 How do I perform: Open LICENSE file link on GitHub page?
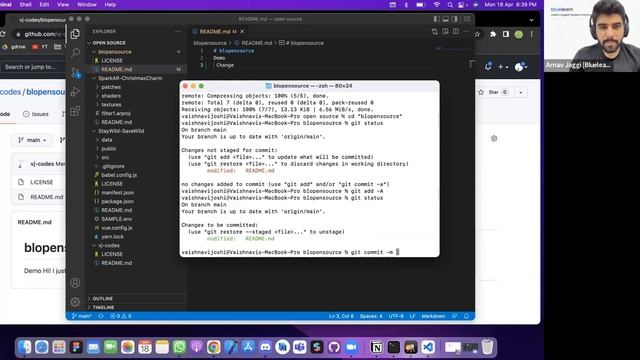coord(42,182)
